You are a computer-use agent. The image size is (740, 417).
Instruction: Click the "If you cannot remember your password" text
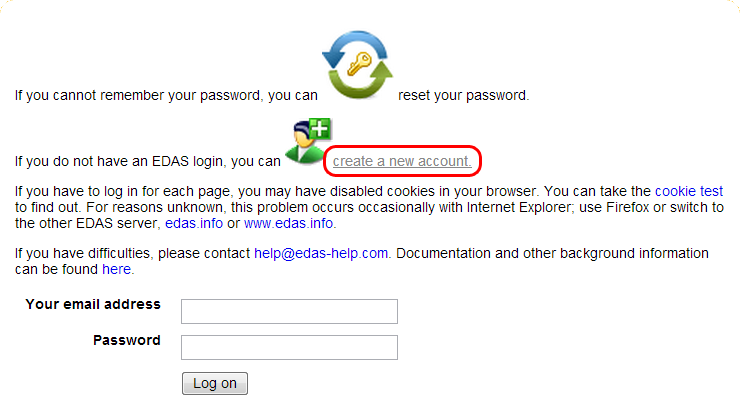click(x=166, y=96)
